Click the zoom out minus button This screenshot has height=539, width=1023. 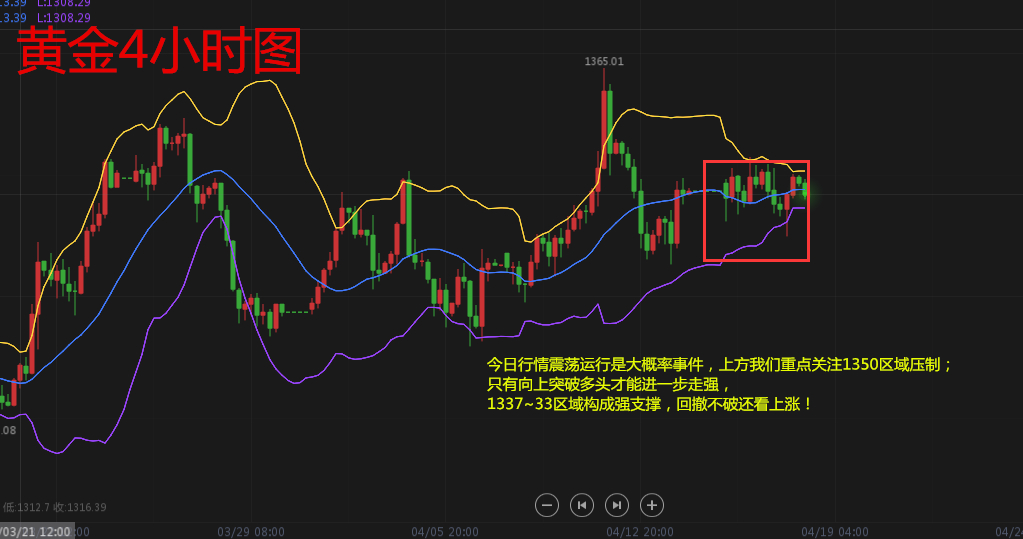click(547, 505)
